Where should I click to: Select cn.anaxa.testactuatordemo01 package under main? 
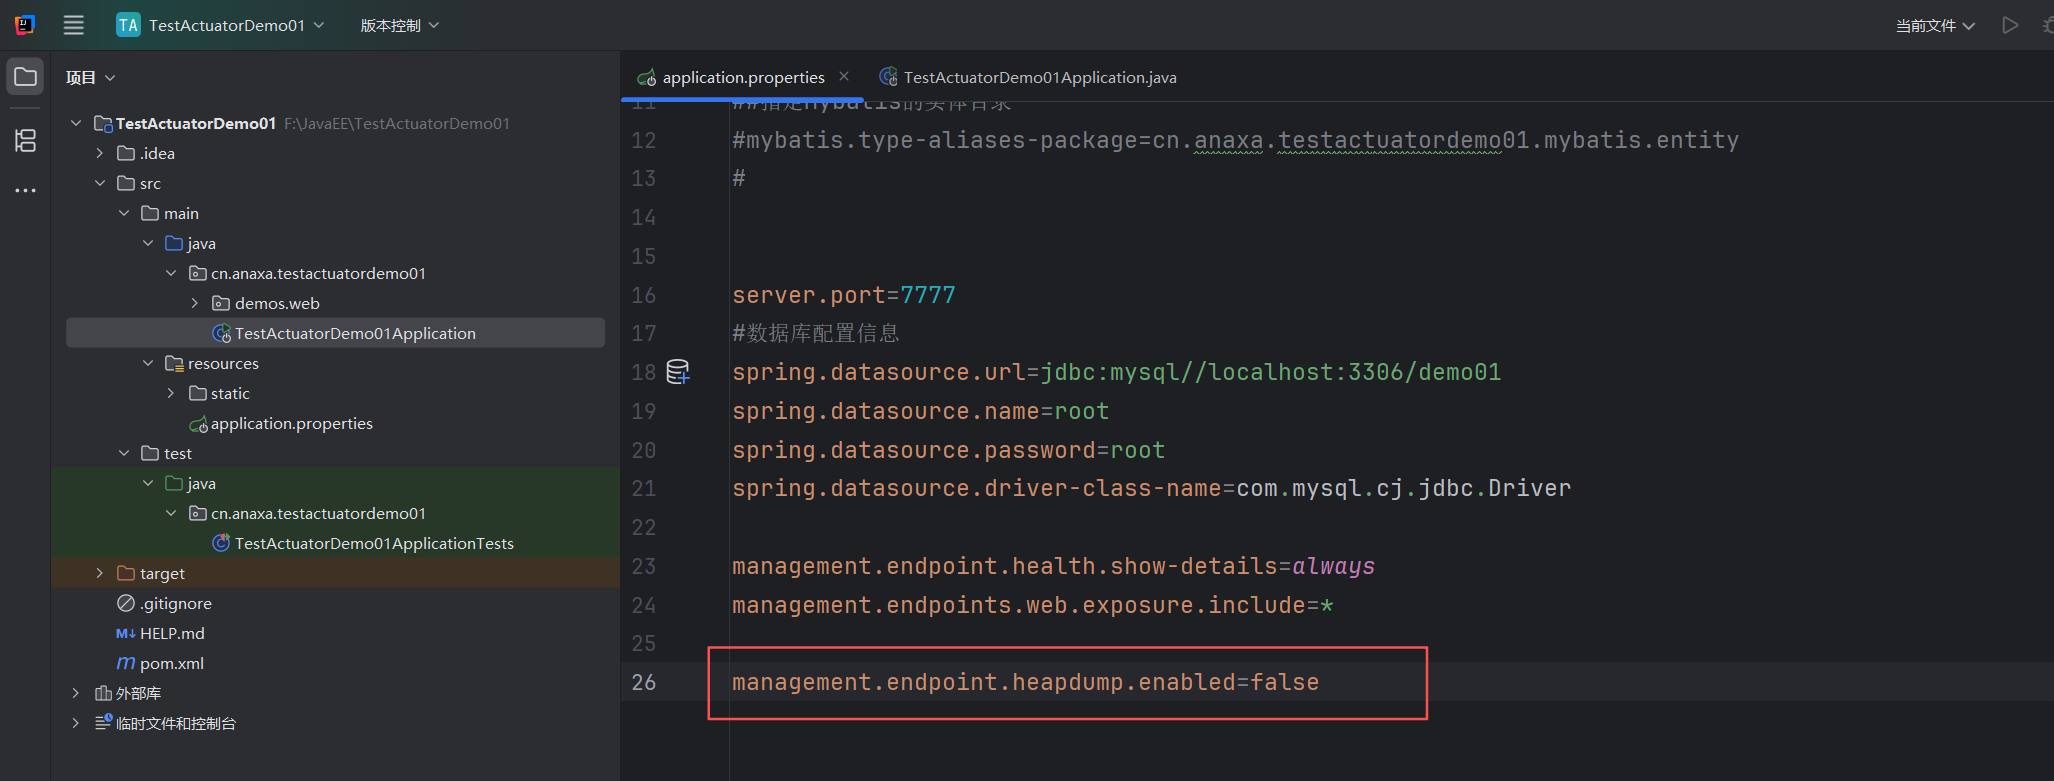pyautogui.click(x=335, y=273)
